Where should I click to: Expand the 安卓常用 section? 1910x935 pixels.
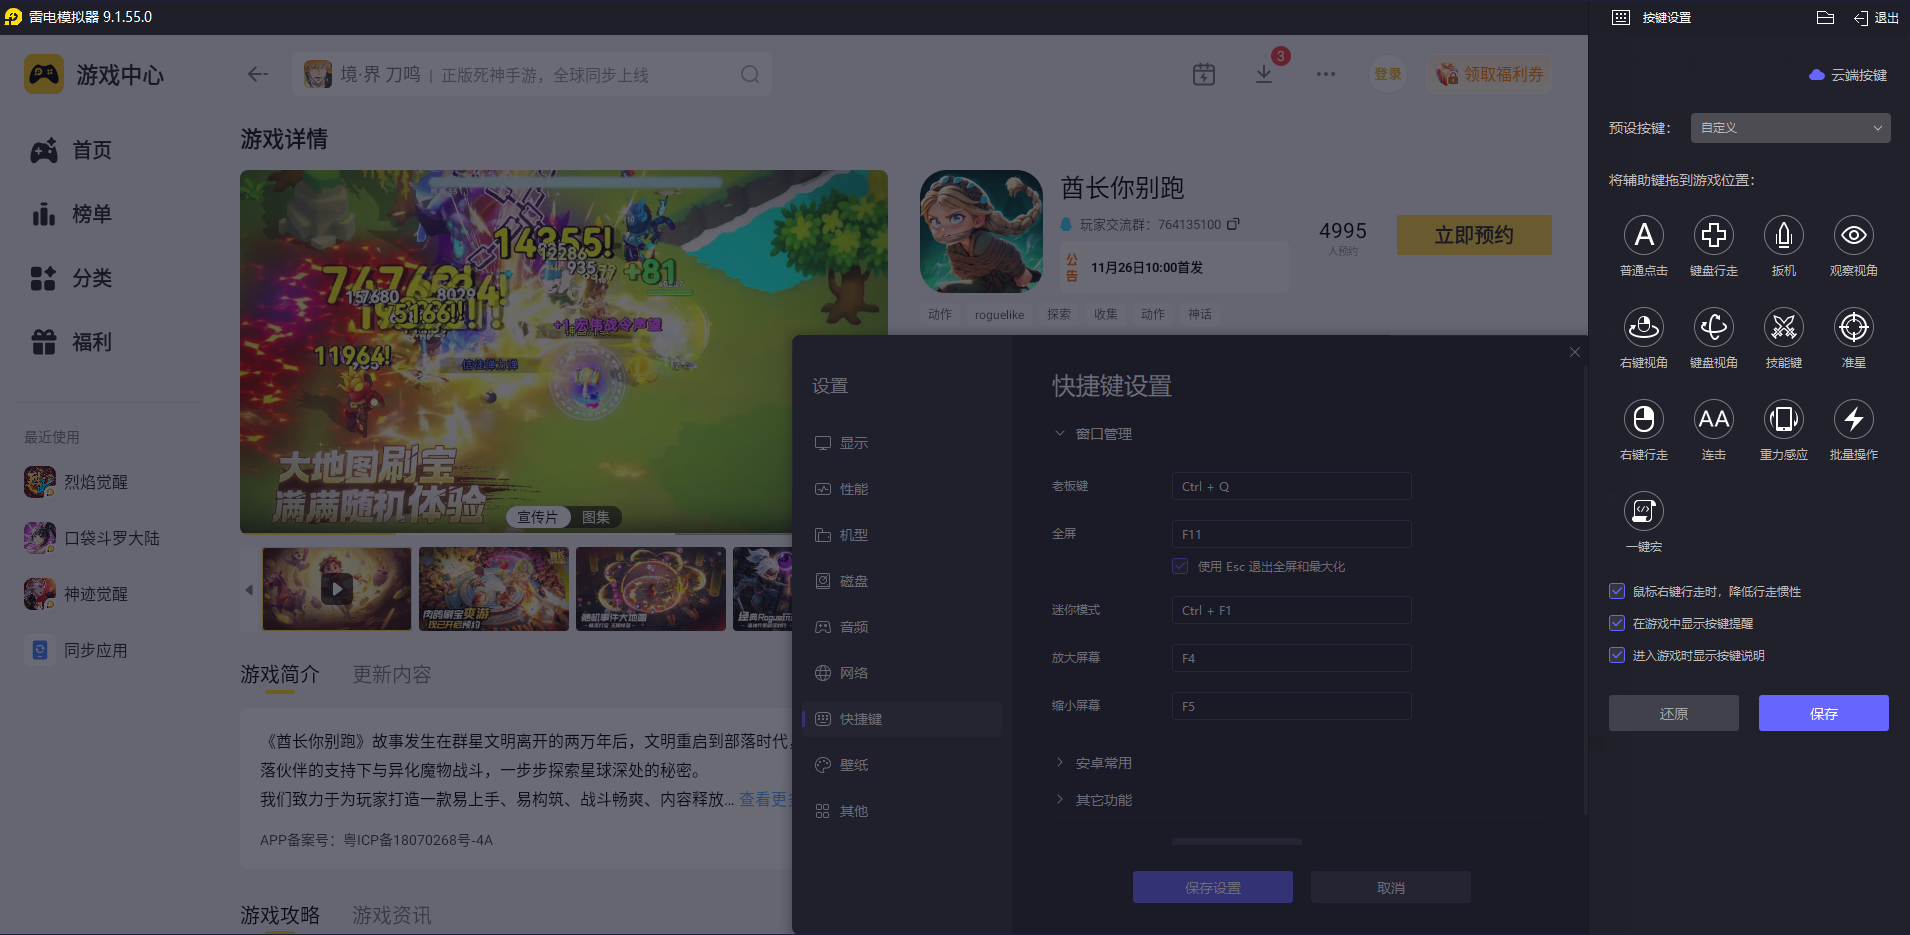pos(1102,762)
